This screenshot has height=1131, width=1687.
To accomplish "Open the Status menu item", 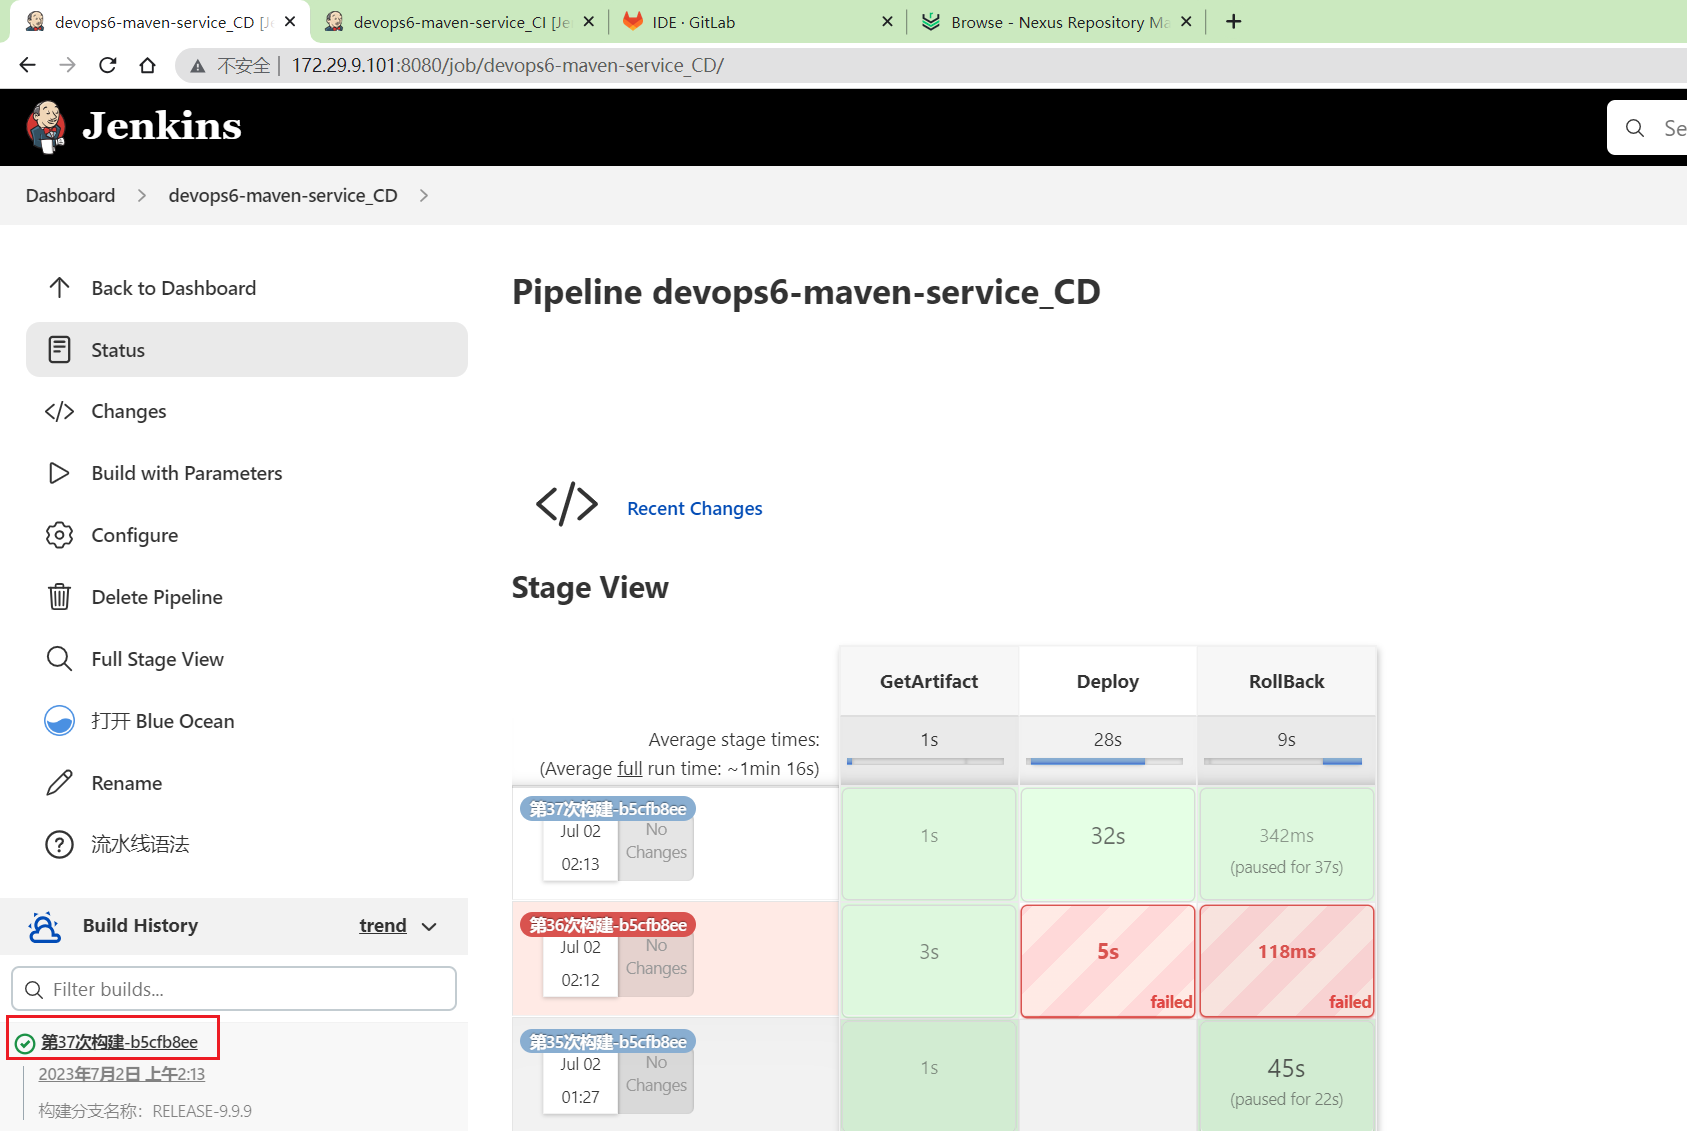I will (247, 349).
